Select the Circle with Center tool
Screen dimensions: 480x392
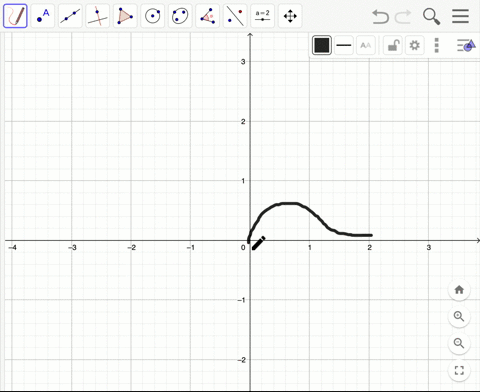click(x=153, y=16)
